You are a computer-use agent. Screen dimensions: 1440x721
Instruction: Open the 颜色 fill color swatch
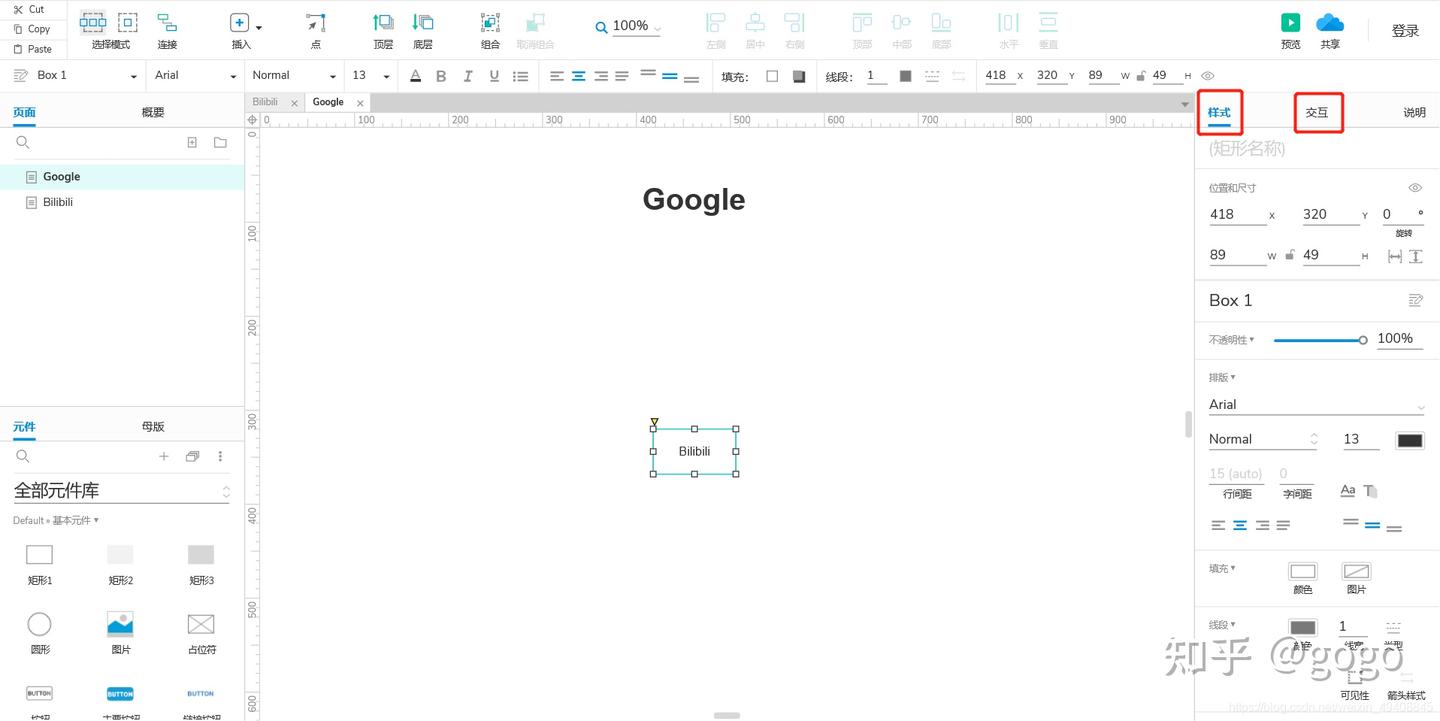pos(1302,572)
